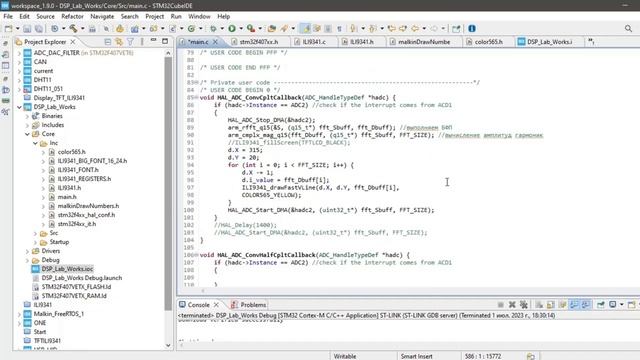Select DSP_Lab_Works.ioc file
640x360 pixels.
tap(67, 269)
